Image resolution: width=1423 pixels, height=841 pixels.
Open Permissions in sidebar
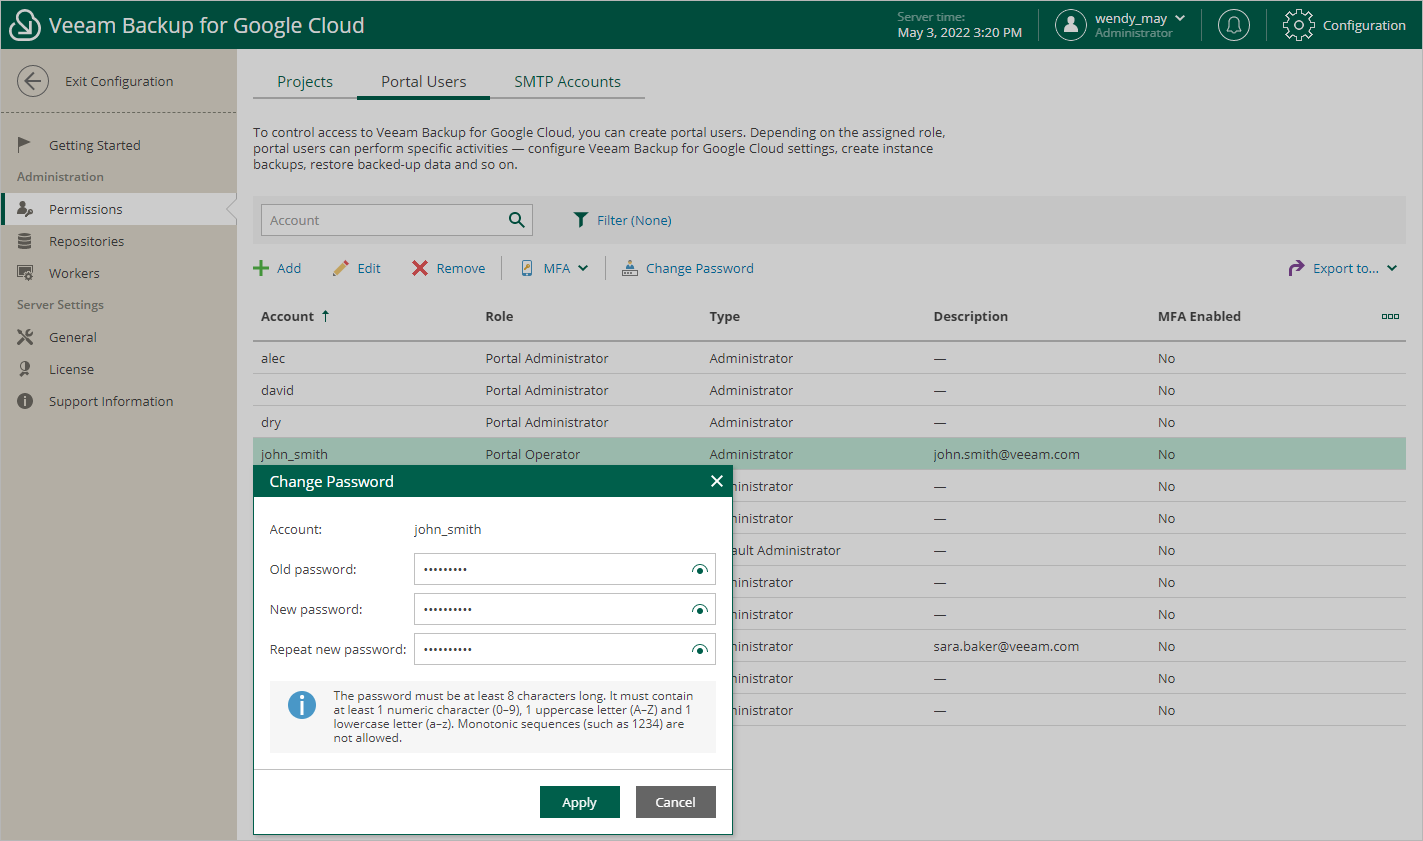118,209
